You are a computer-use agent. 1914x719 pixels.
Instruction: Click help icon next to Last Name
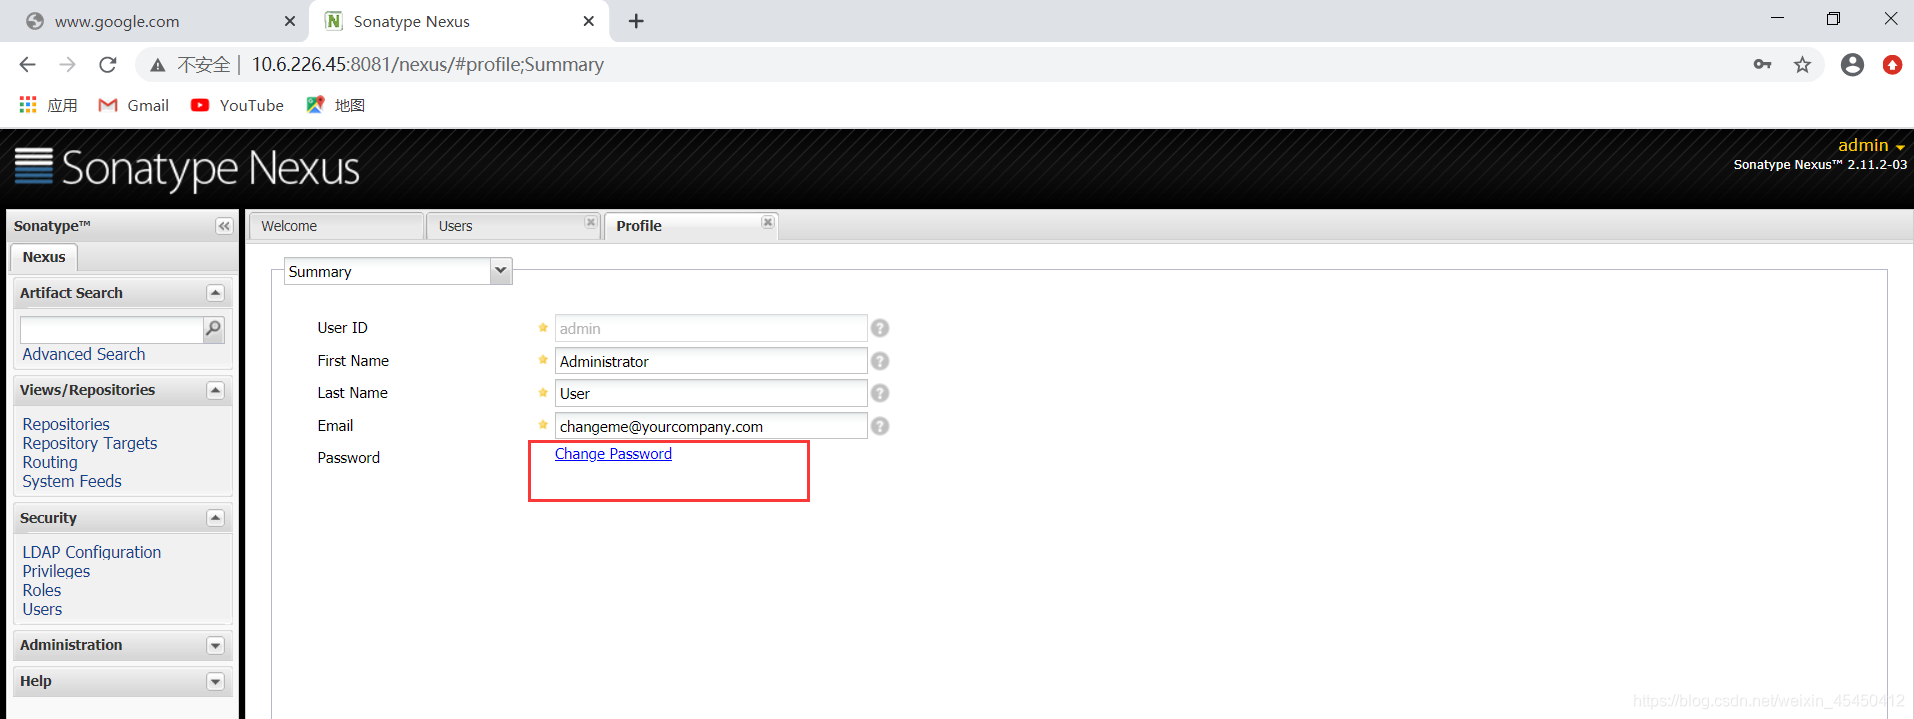click(880, 393)
